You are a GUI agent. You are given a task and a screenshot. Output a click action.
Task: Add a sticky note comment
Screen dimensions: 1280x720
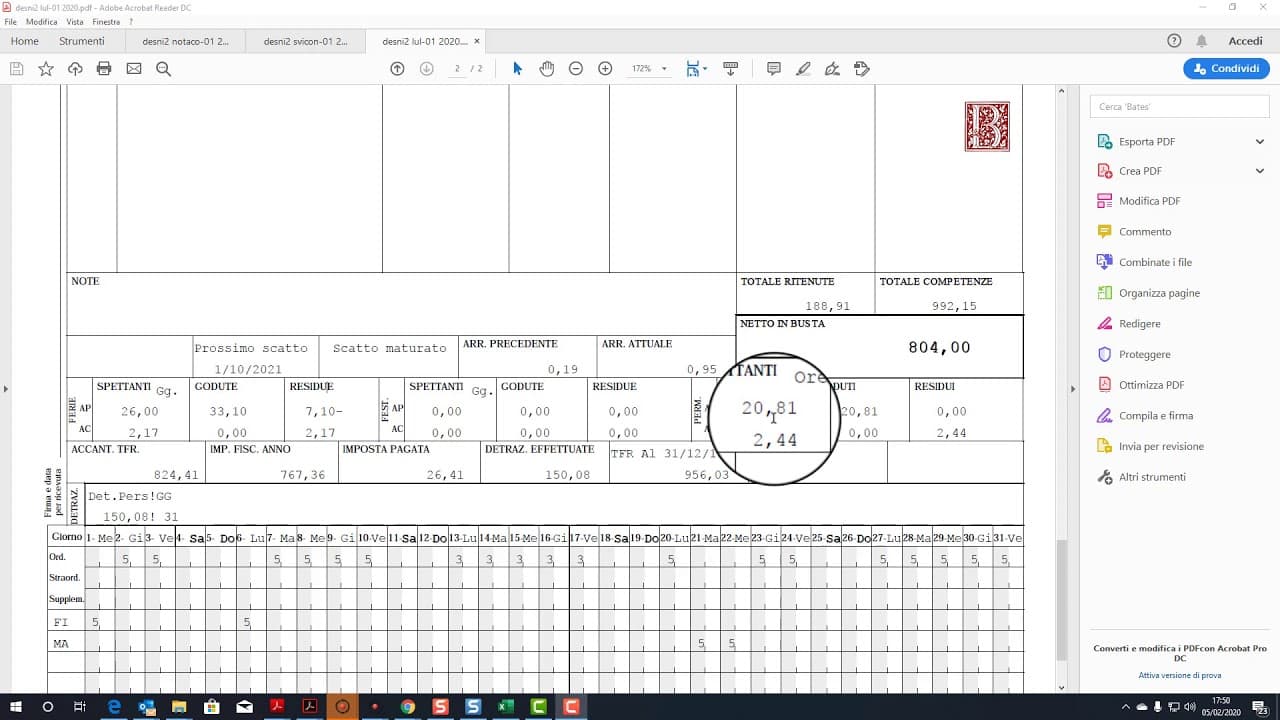[x=774, y=69]
